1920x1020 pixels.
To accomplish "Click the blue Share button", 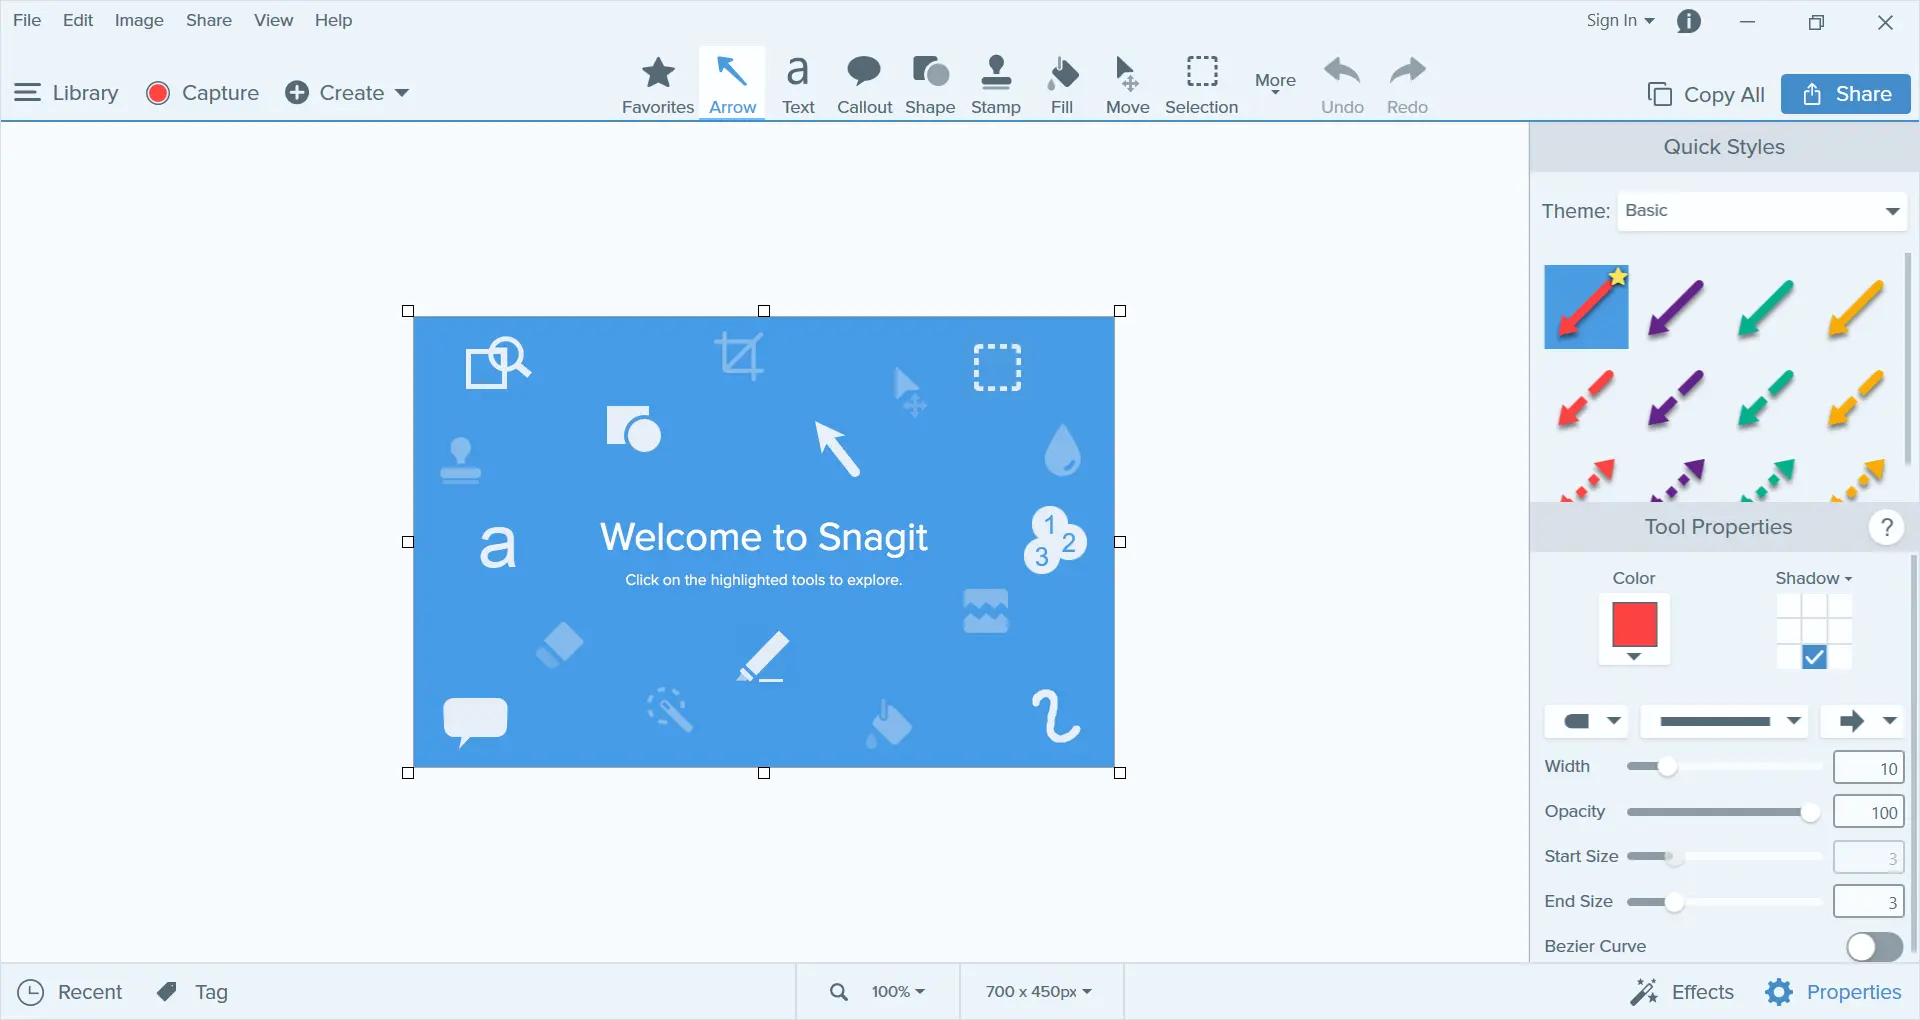I will tap(1846, 94).
